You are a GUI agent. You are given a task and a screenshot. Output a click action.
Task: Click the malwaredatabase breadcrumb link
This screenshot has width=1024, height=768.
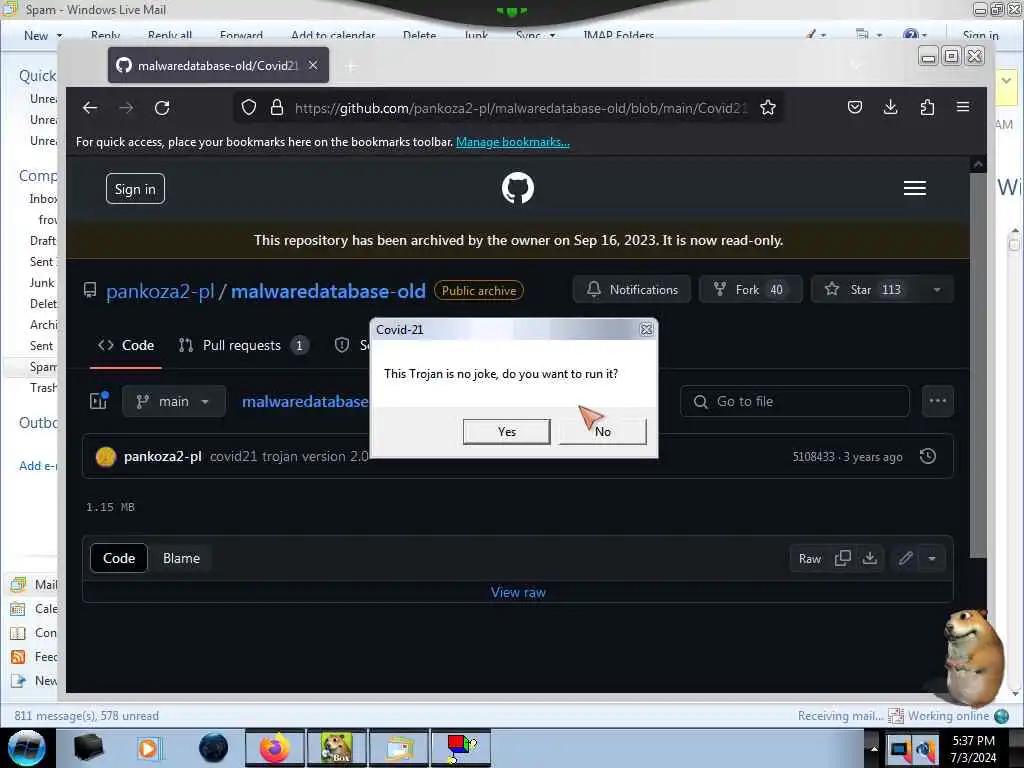point(305,402)
